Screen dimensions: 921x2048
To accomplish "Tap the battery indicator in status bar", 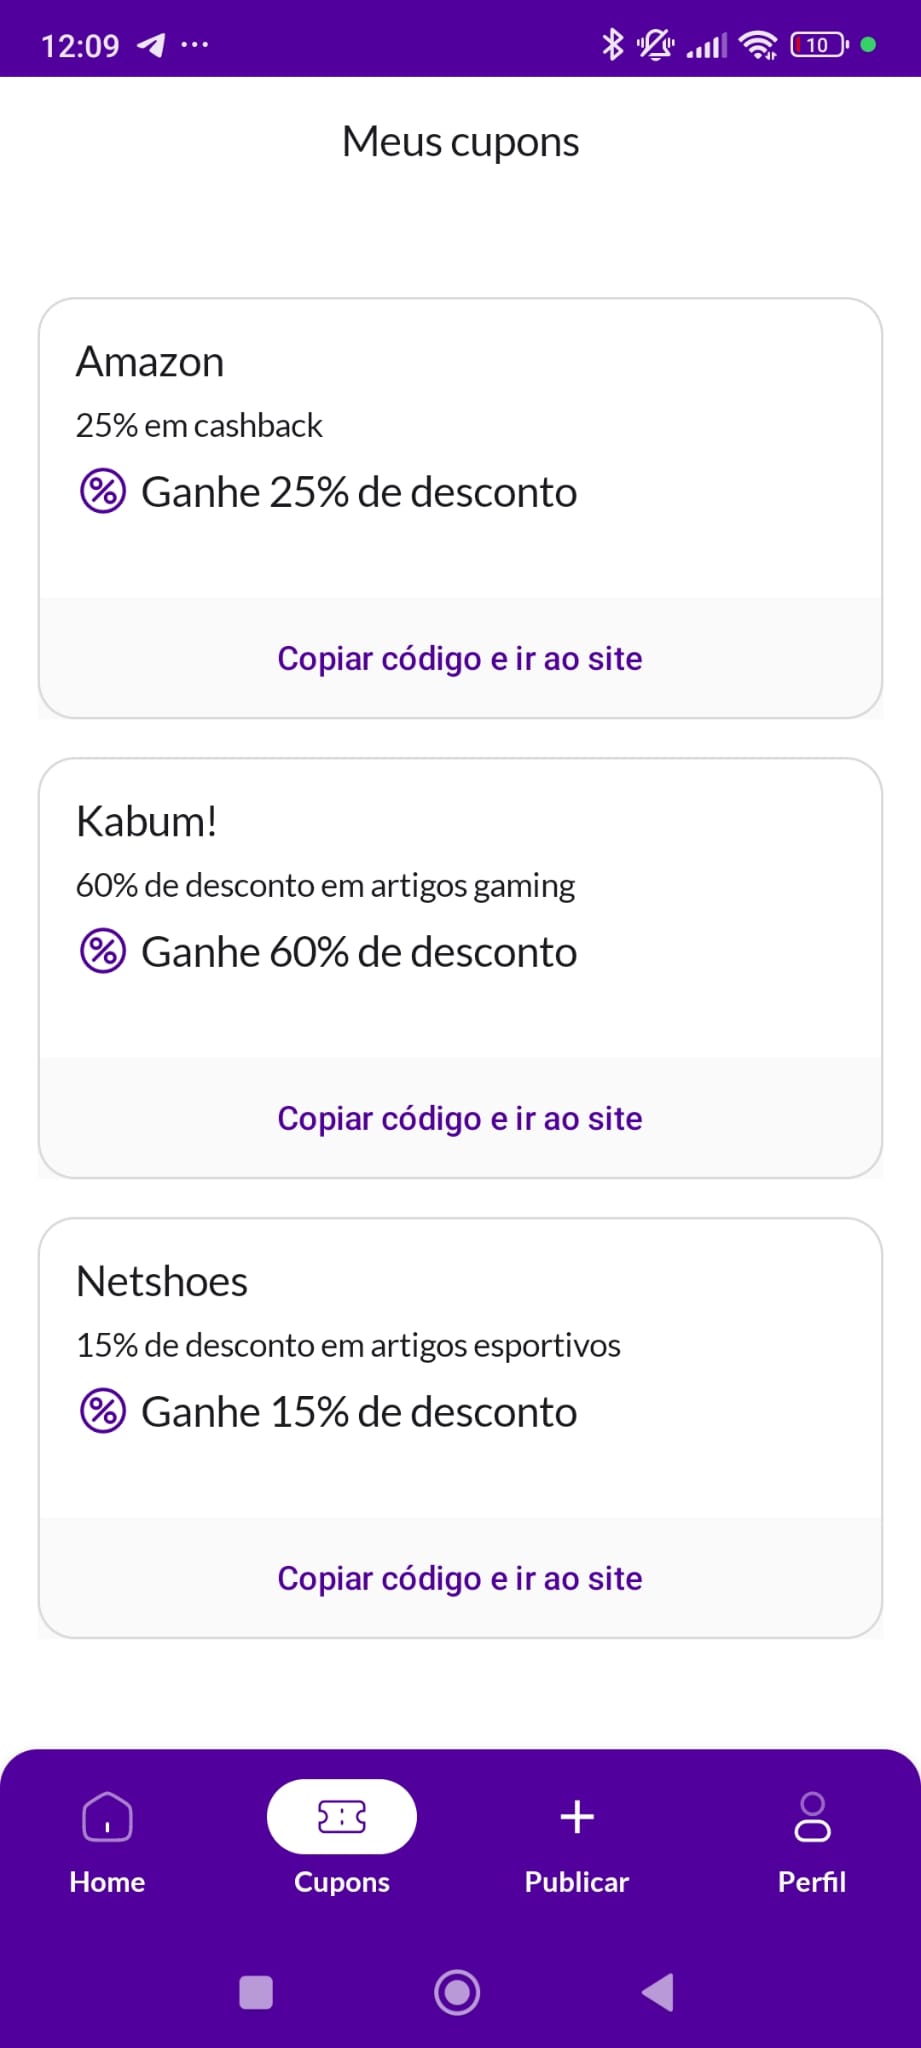I will pos(819,44).
